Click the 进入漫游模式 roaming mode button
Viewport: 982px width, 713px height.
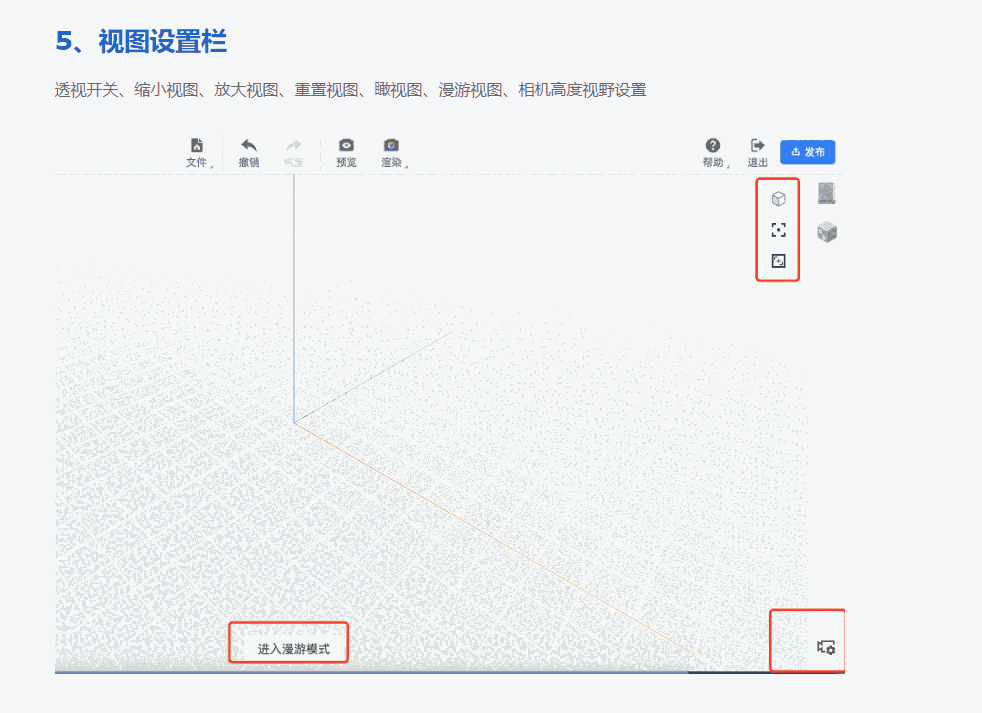pyautogui.click(x=288, y=642)
